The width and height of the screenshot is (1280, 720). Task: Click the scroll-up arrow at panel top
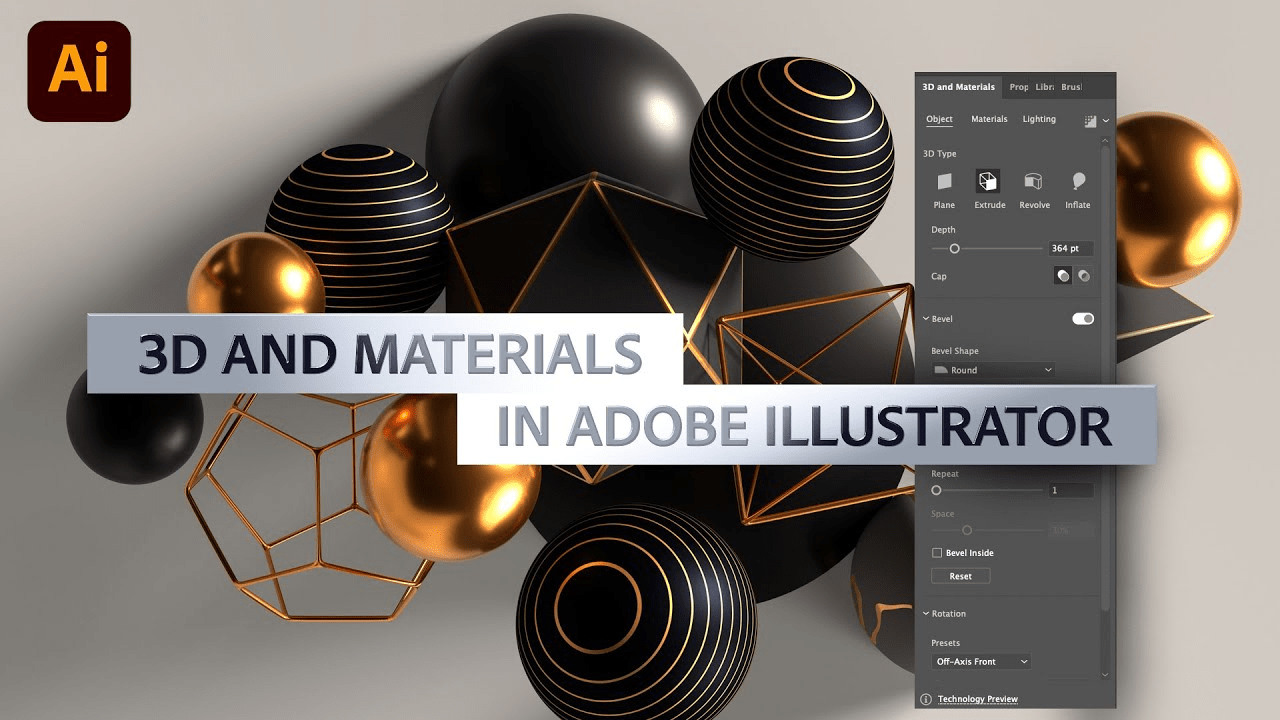click(1104, 141)
